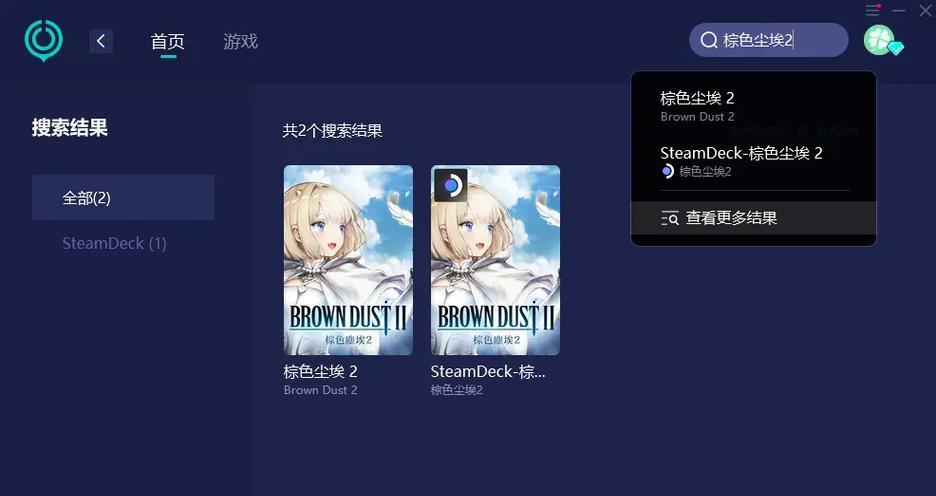Click 查看更多结果 to view more results
This screenshot has height=496, width=936.
click(753, 218)
